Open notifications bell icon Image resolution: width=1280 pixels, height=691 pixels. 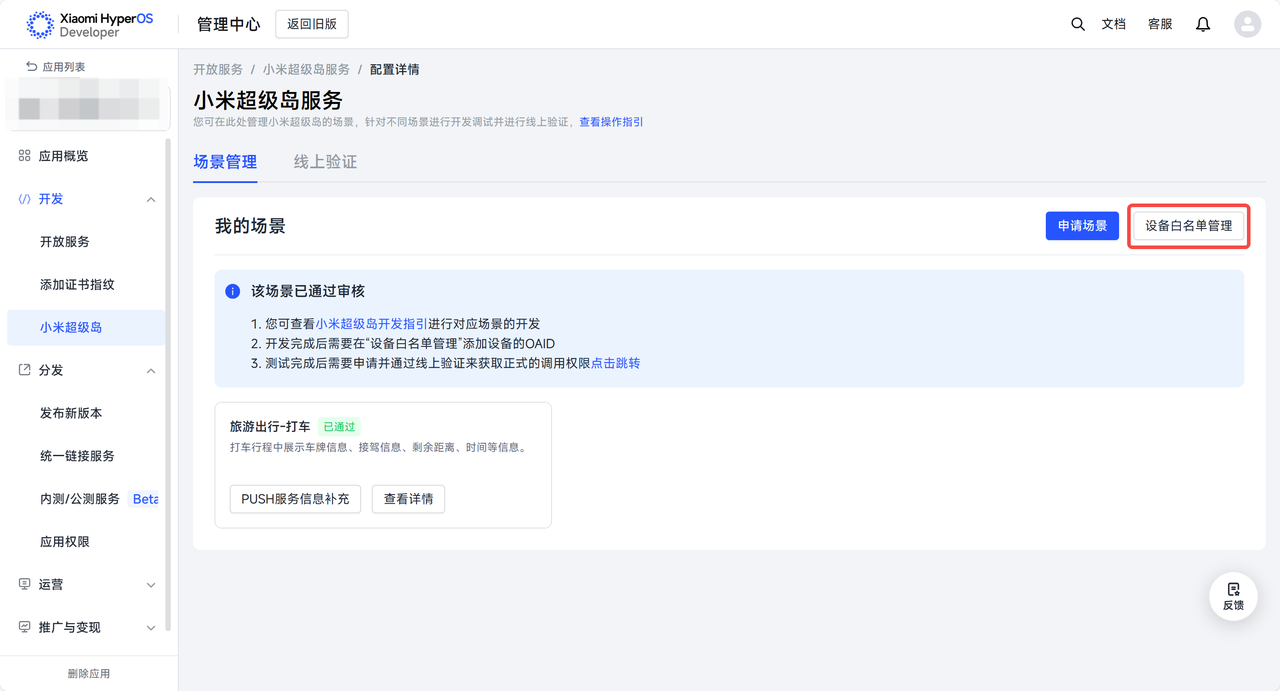tap(1203, 24)
